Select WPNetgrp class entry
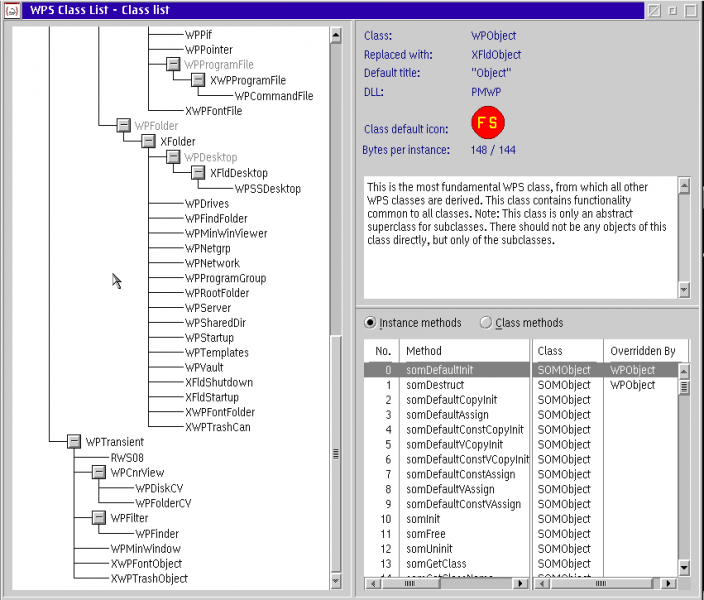This screenshot has width=704, height=600. point(207,248)
